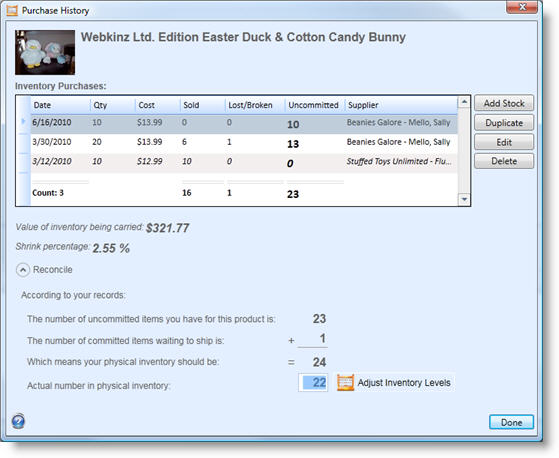The height and width of the screenshot is (458, 559).
Task: Click the Inventory Purchases: heading
Action: click(x=61, y=86)
